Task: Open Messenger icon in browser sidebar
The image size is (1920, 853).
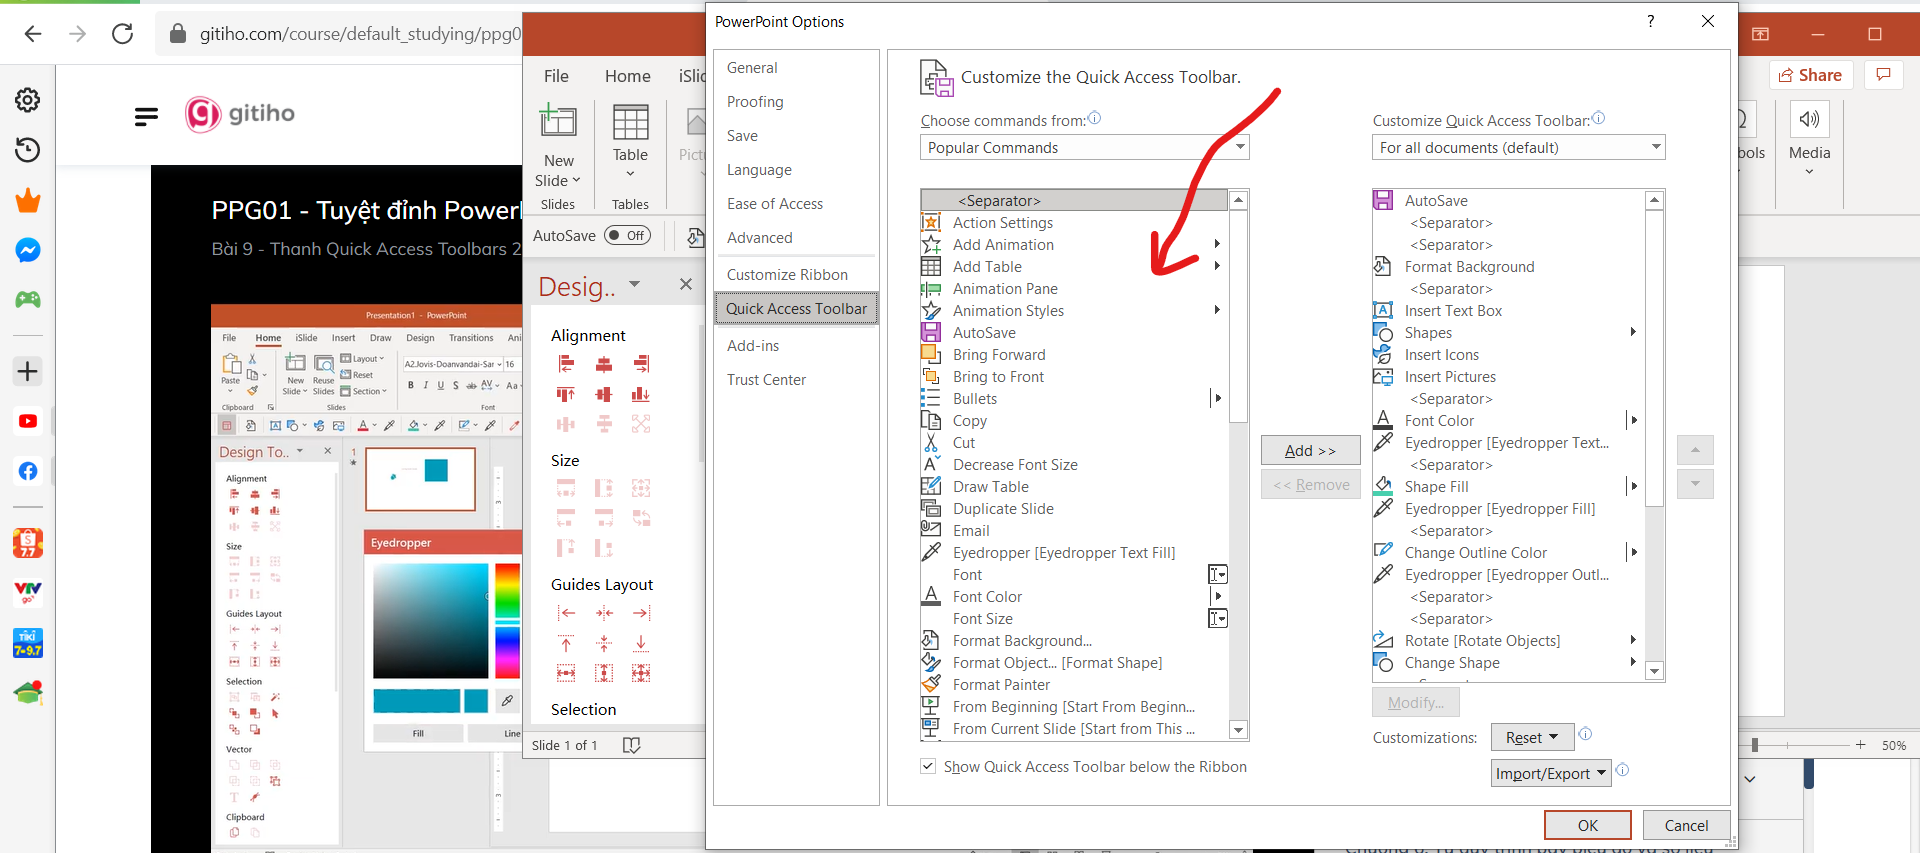Action: point(28,250)
